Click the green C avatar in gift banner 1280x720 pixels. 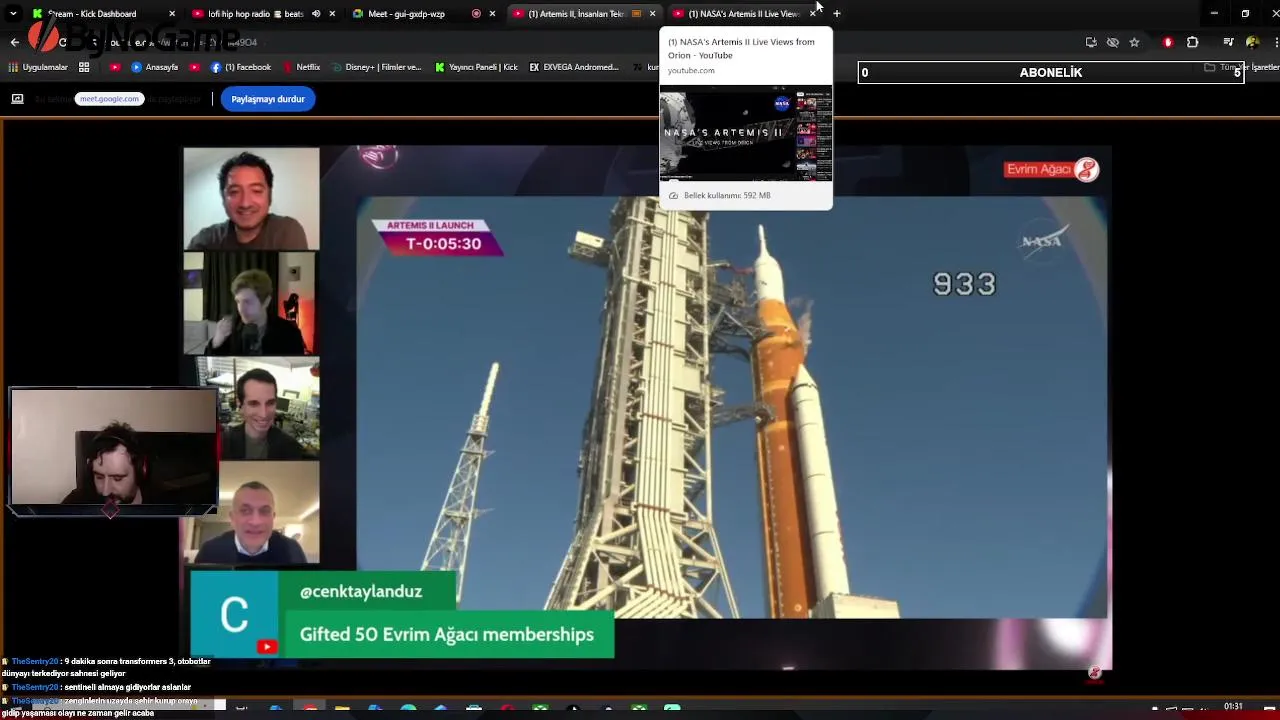click(234, 614)
